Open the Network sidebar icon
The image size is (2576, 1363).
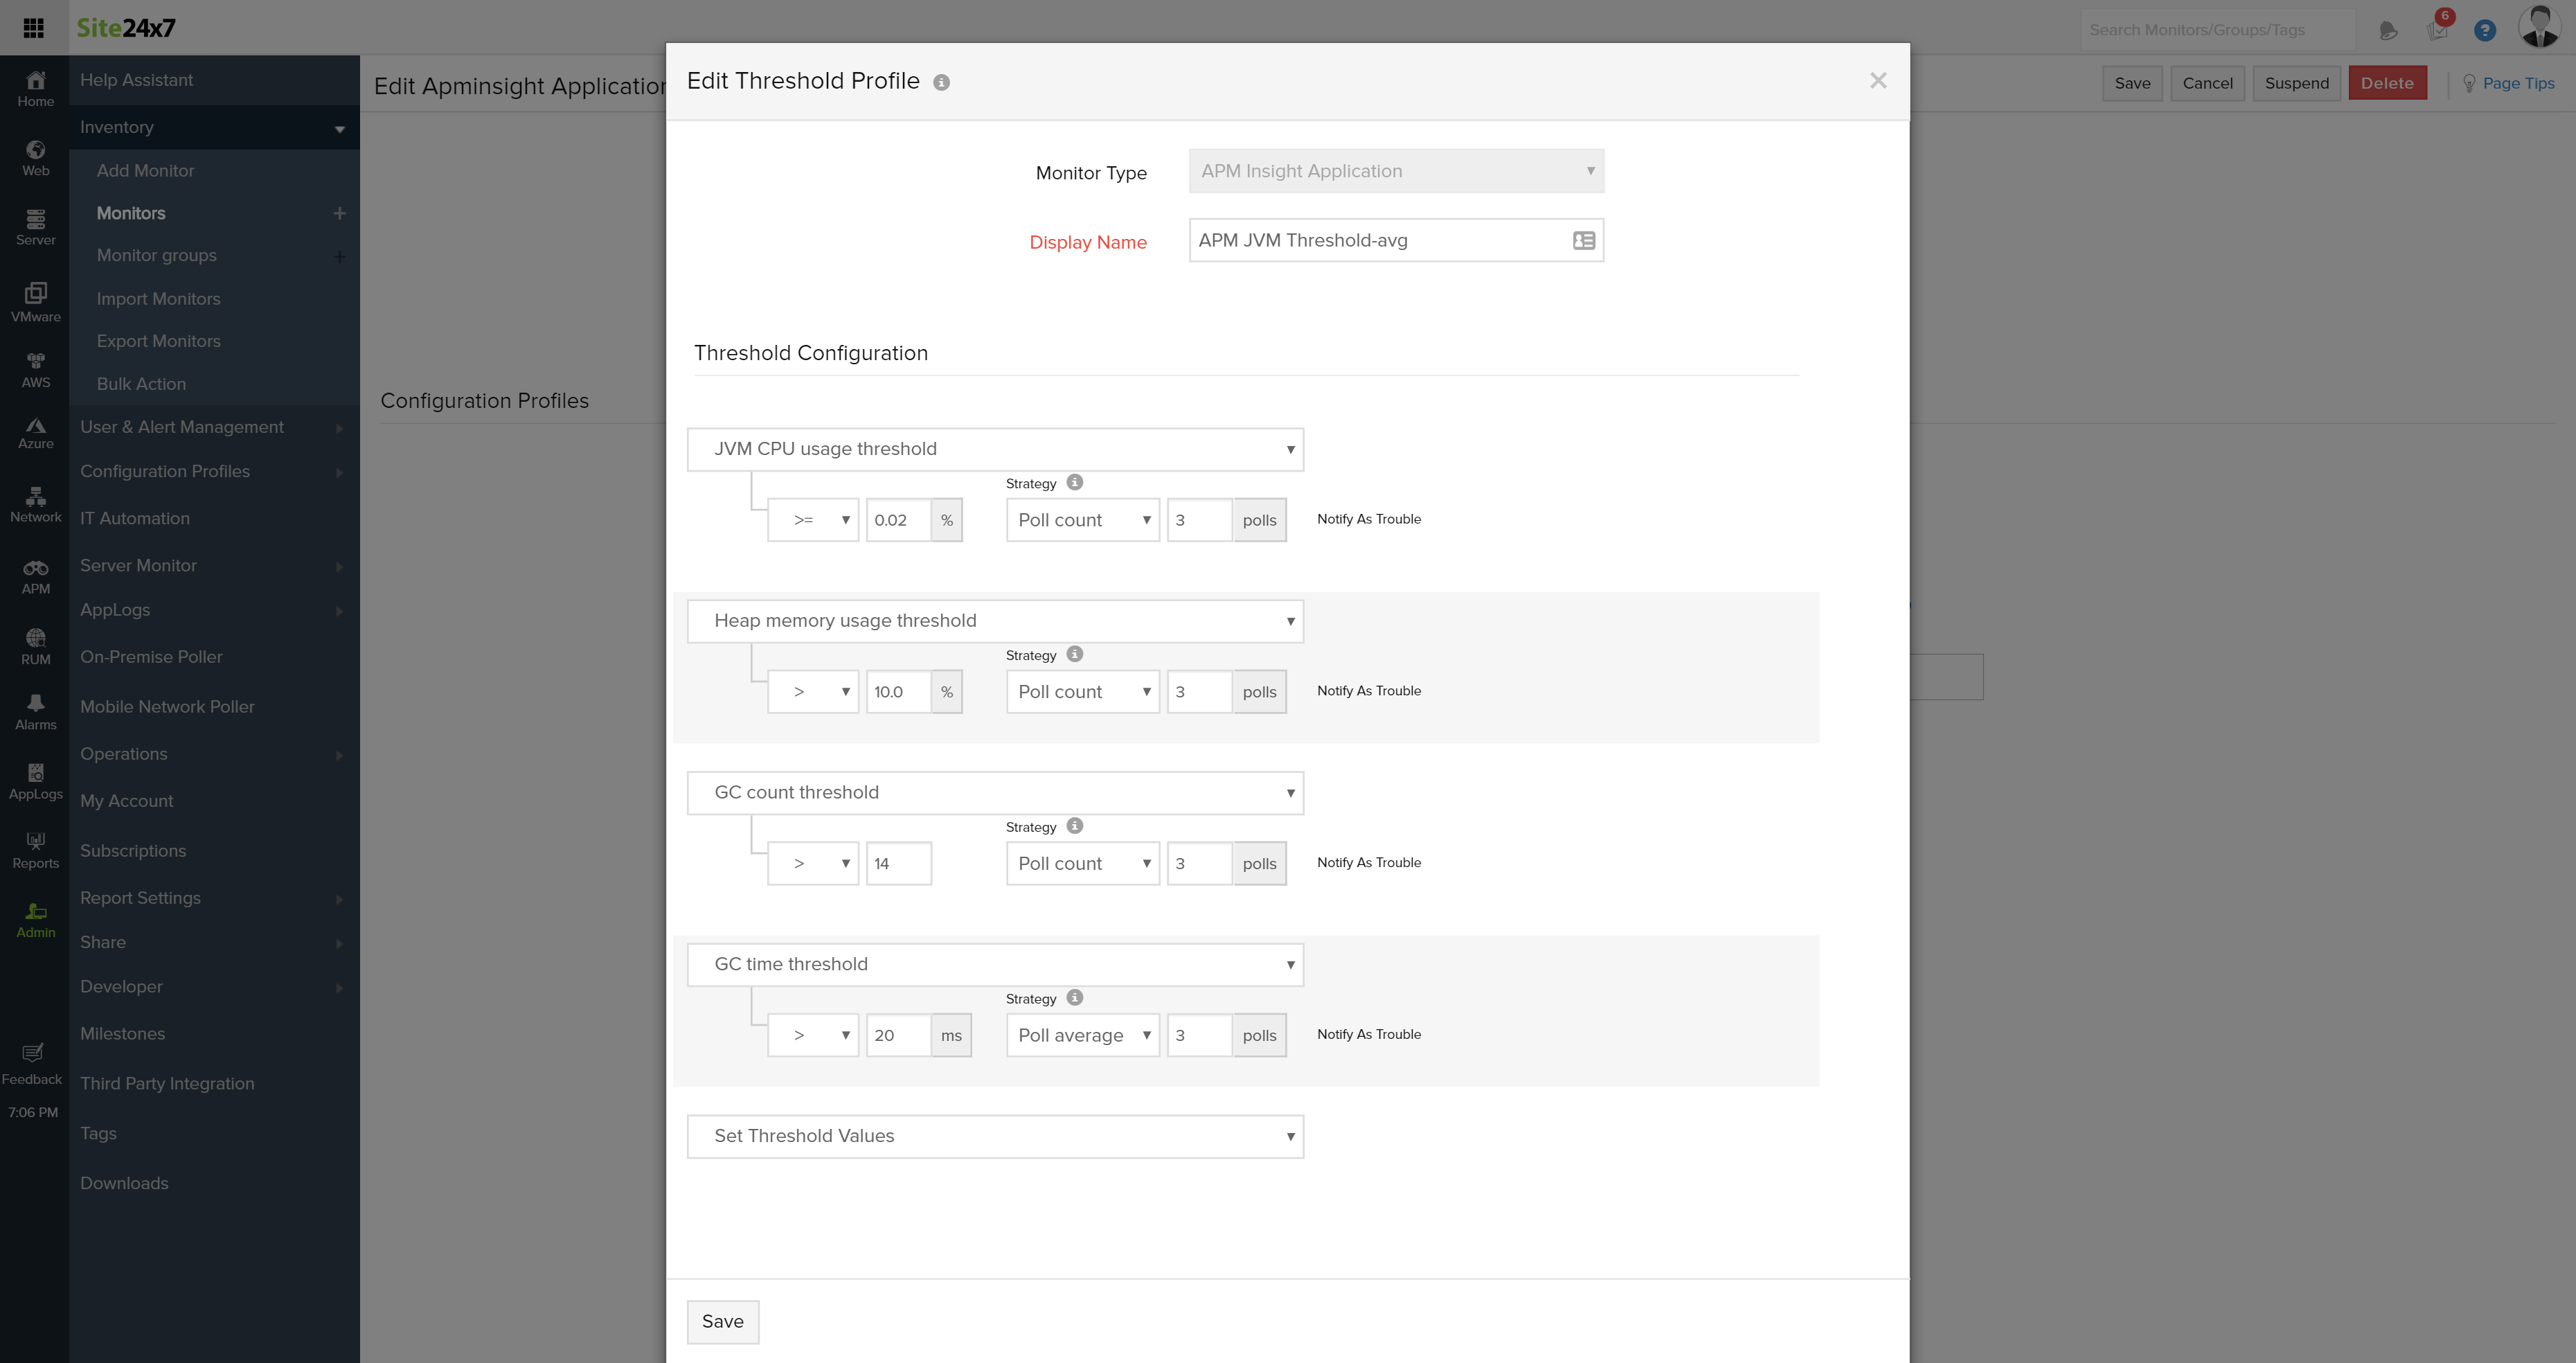[36, 504]
